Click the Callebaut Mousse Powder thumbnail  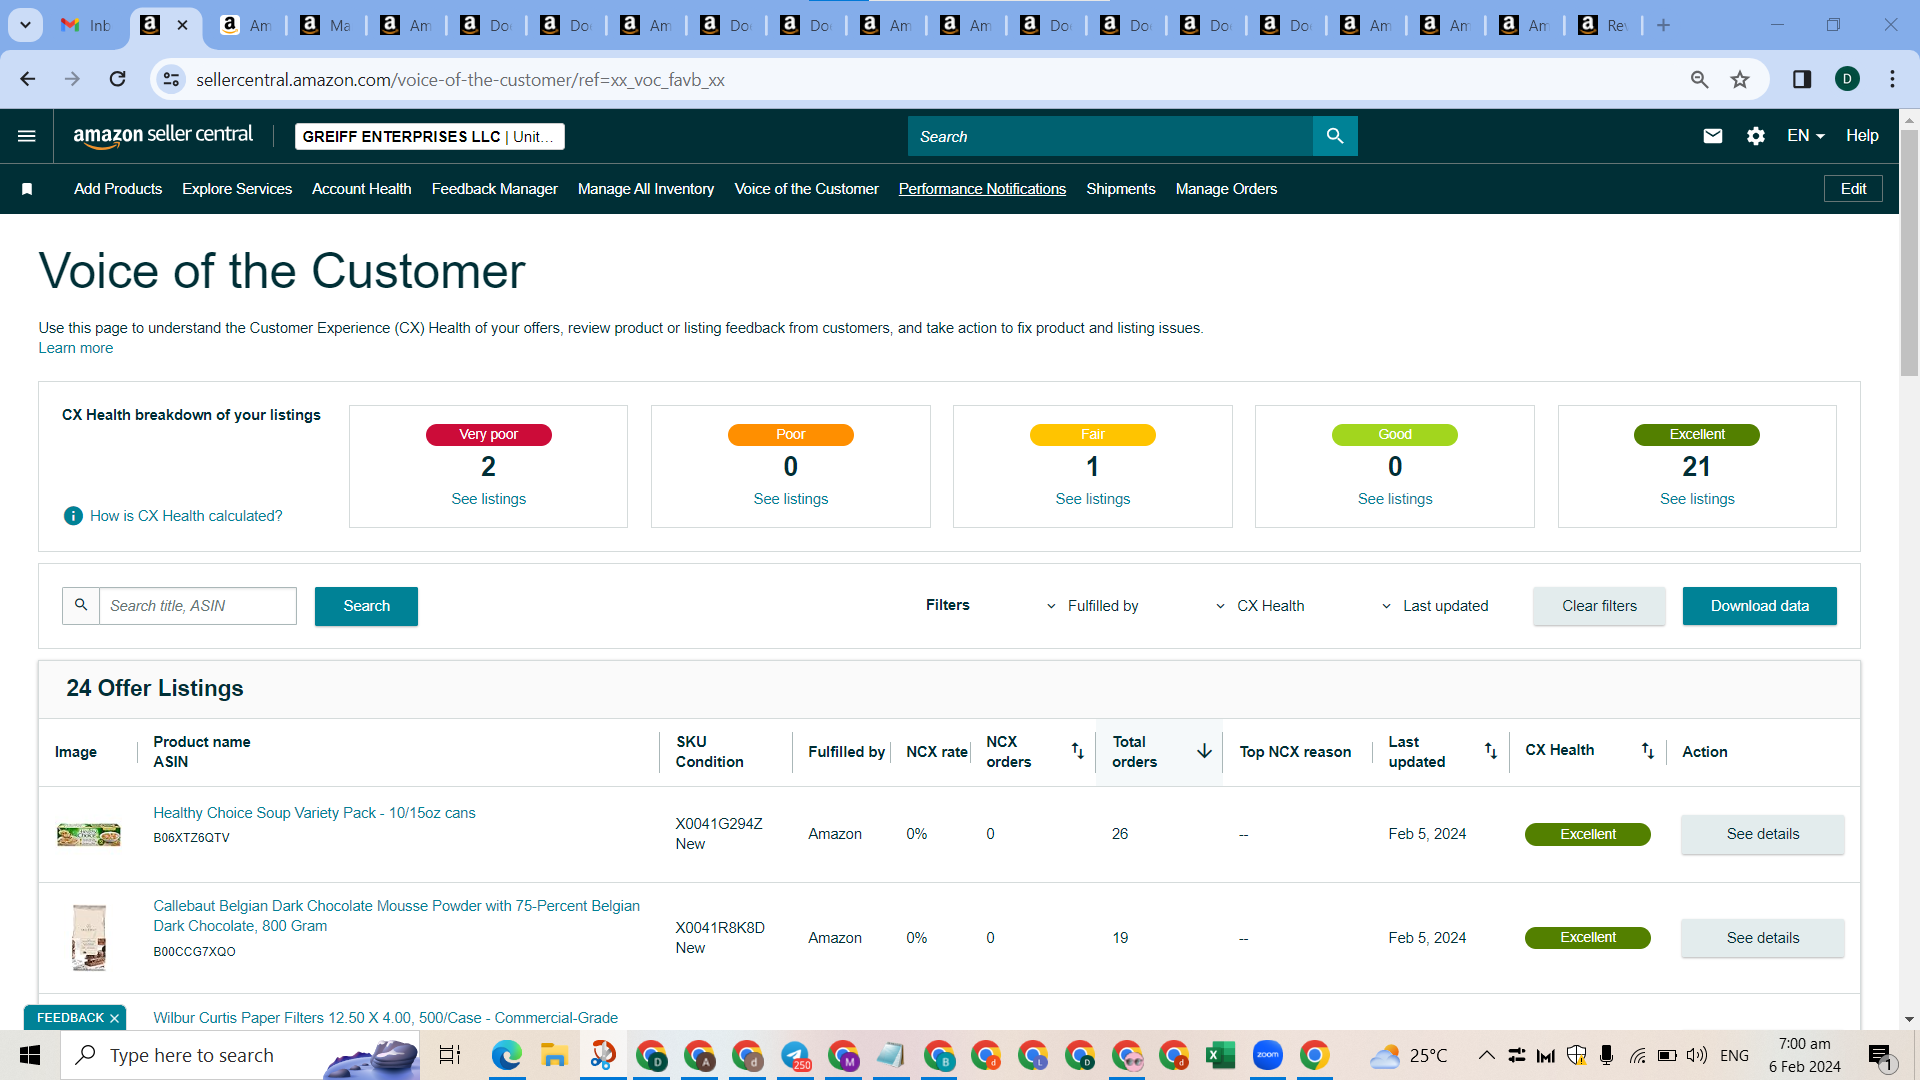point(89,938)
